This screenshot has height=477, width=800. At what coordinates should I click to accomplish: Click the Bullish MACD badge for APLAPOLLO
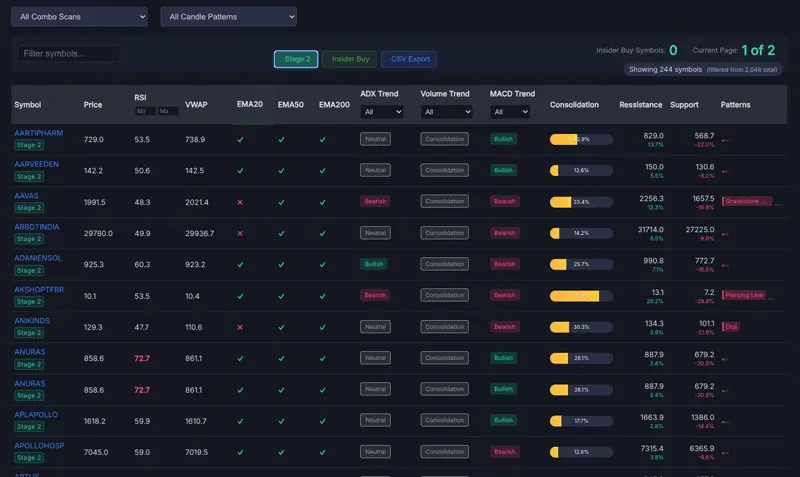(503, 420)
